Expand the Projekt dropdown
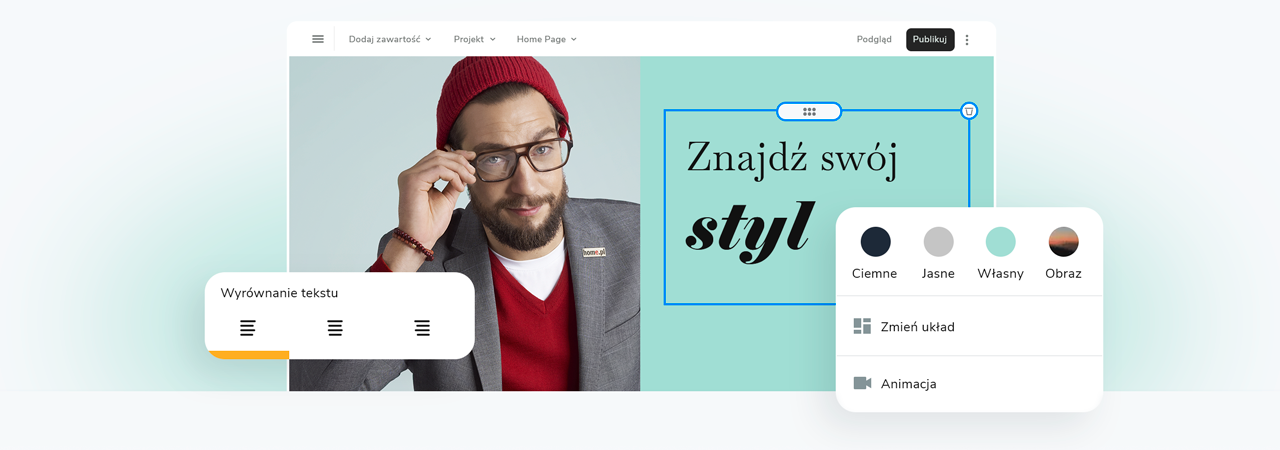The height and width of the screenshot is (450, 1280). [474, 39]
